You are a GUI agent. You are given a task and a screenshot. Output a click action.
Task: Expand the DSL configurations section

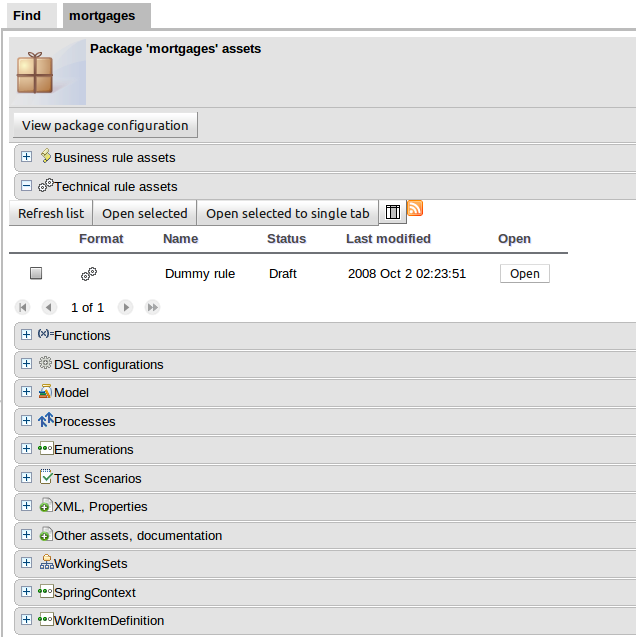tap(27, 364)
